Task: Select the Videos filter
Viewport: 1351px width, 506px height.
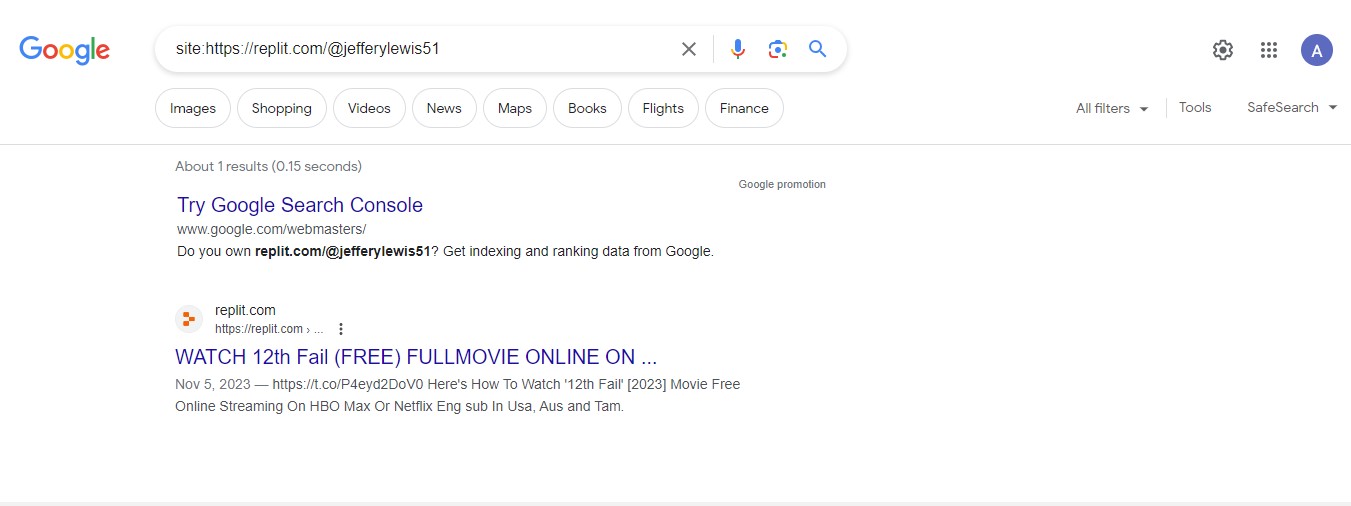Action: tap(369, 108)
